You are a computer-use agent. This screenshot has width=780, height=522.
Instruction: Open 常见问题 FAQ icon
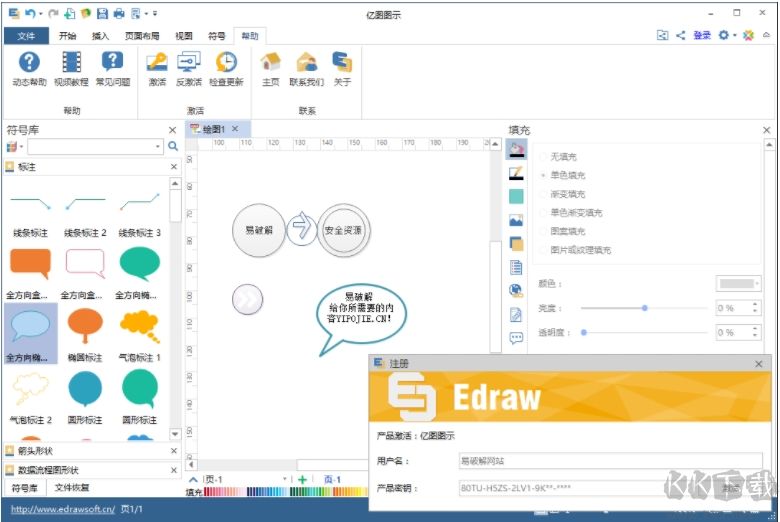[x=113, y=69]
